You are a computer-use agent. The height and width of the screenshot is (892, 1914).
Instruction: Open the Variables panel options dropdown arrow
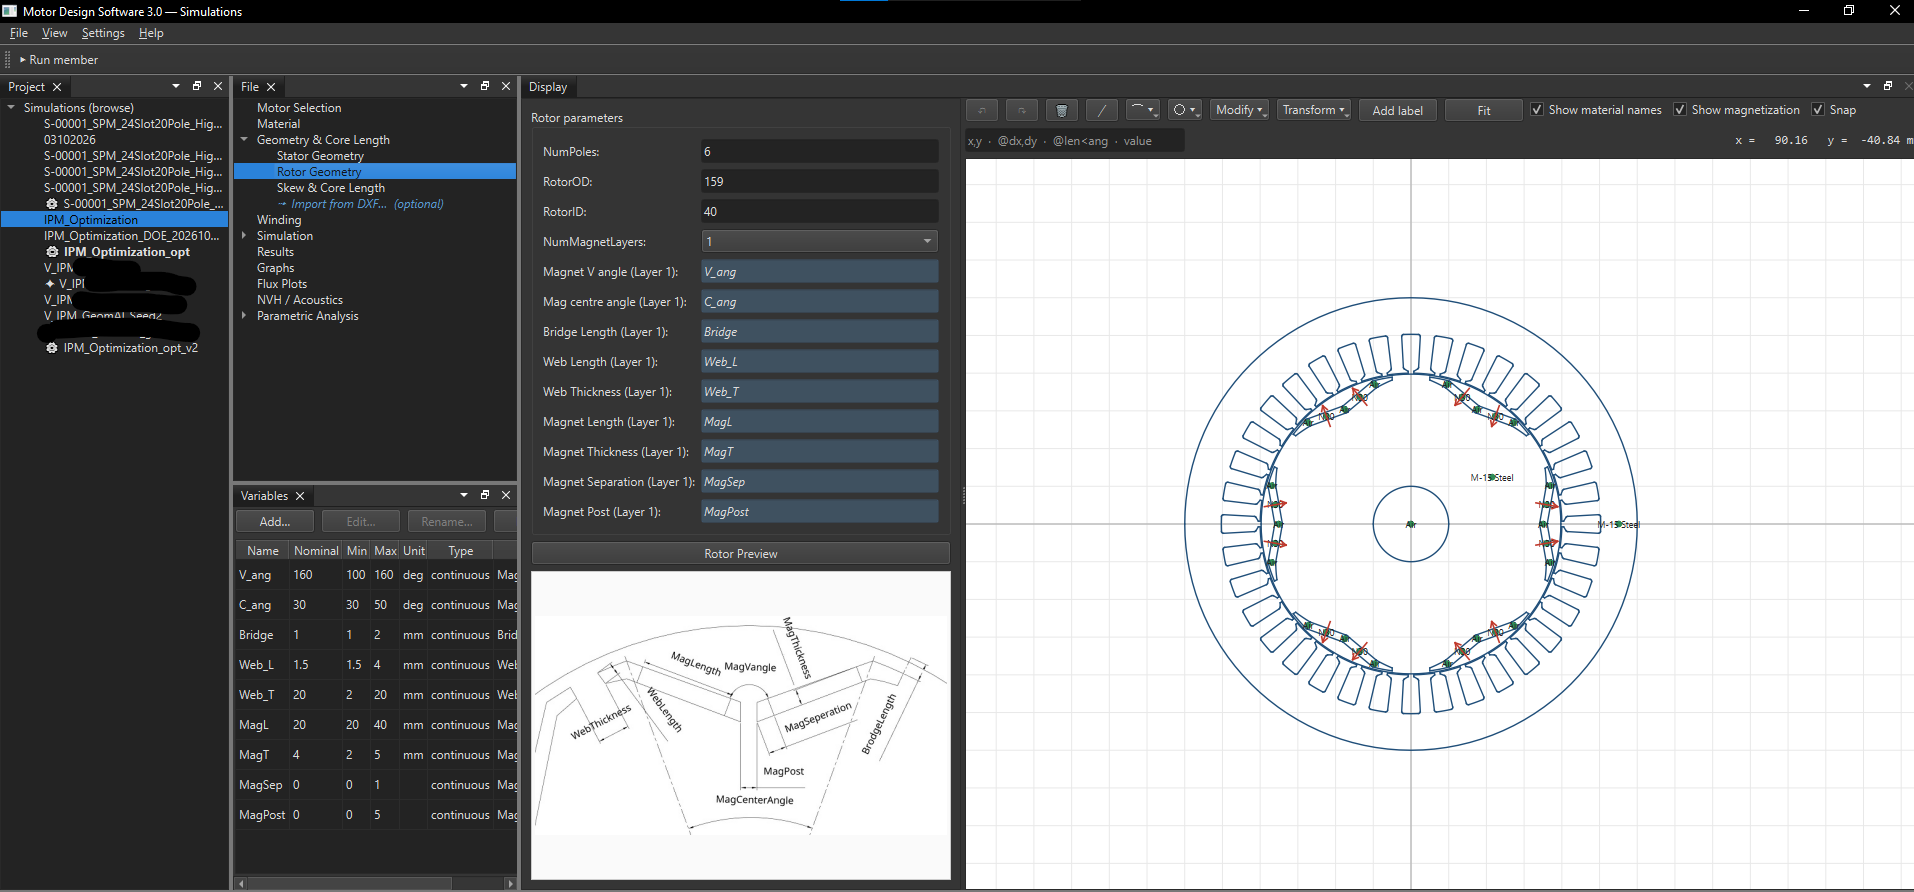point(464,495)
